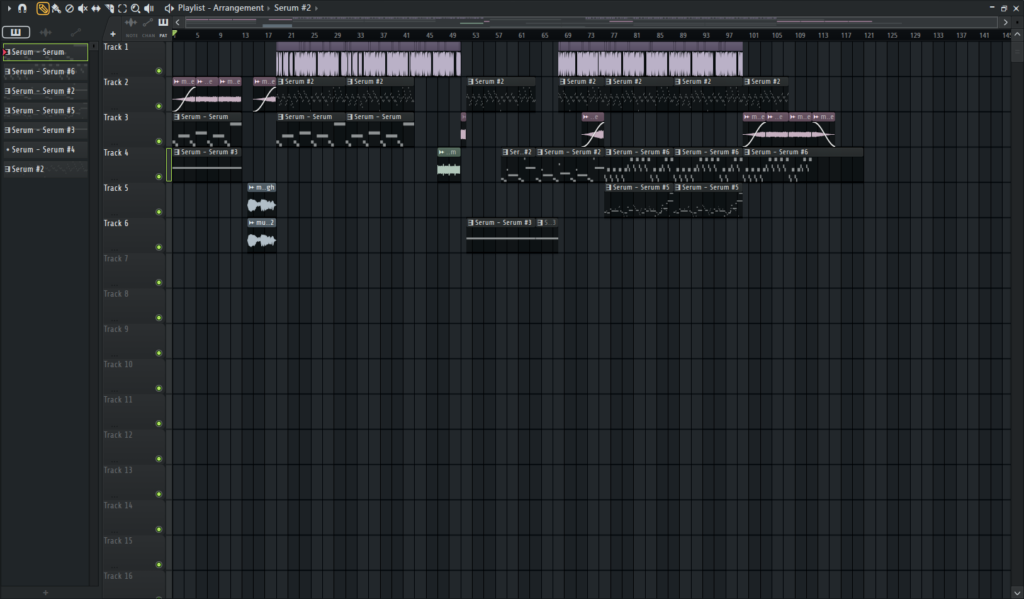Viewport: 1024px width, 599px height.
Task: Open the playlist options menu arrow
Action: coord(8,8)
